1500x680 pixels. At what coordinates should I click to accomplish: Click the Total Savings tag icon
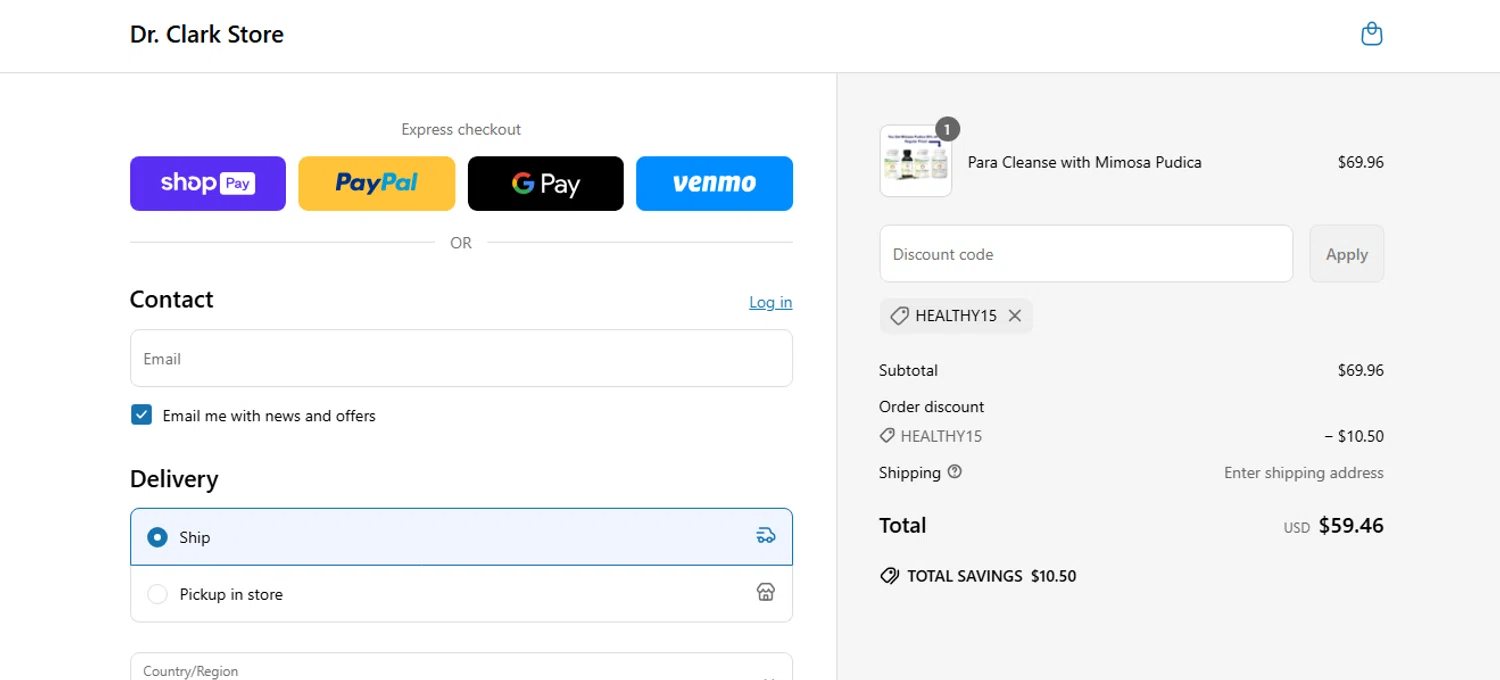pyautogui.click(x=889, y=576)
